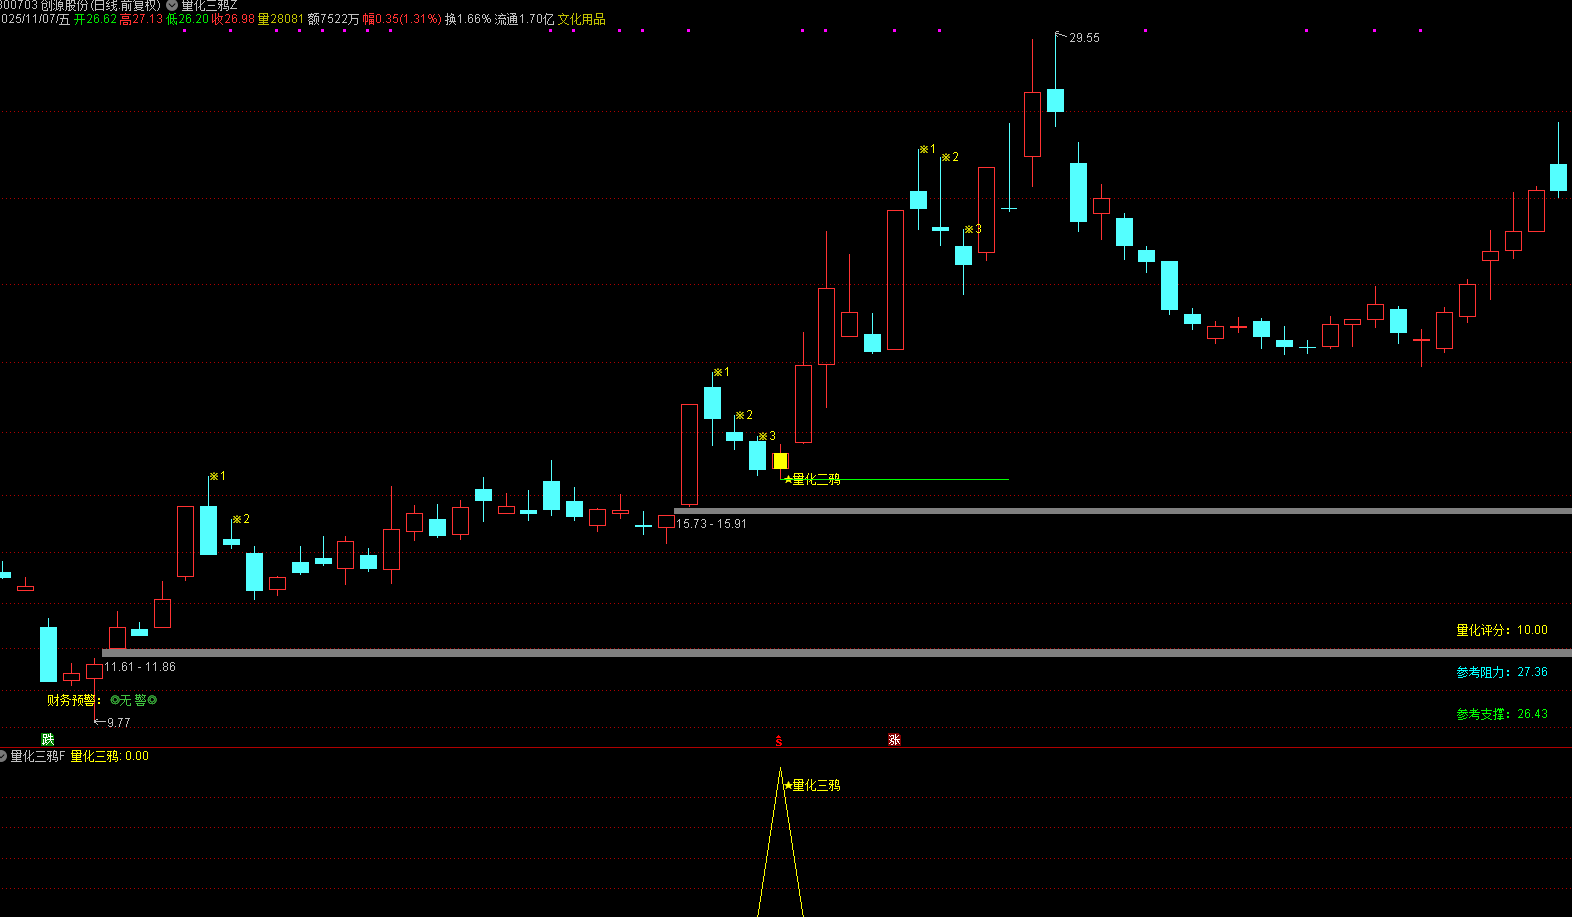Image resolution: width=1572 pixels, height=917 pixels.
Task: Click the ※3 marker beside the yellow candle
Action: click(x=767, y=436)
